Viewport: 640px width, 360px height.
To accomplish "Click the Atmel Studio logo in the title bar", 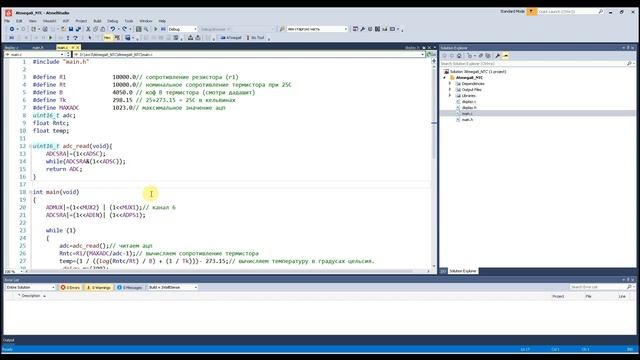I will (9, 13).
